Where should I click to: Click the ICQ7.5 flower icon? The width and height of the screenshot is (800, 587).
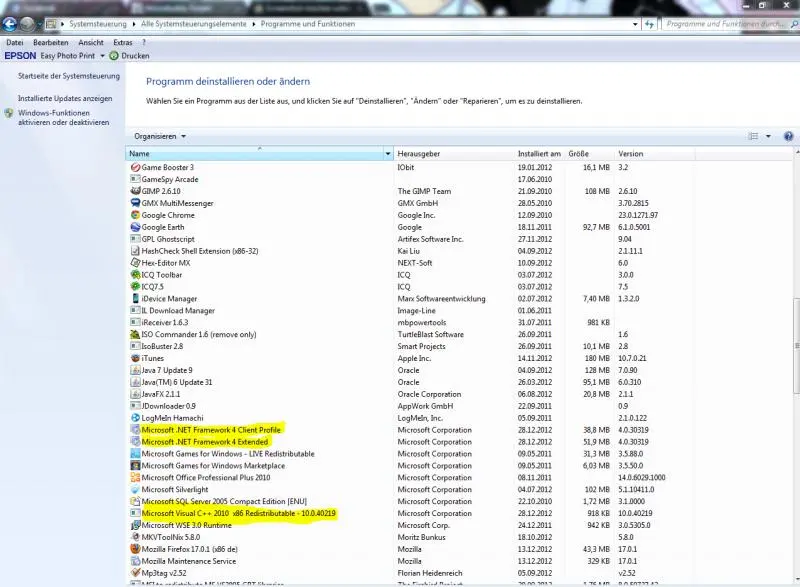135,287
